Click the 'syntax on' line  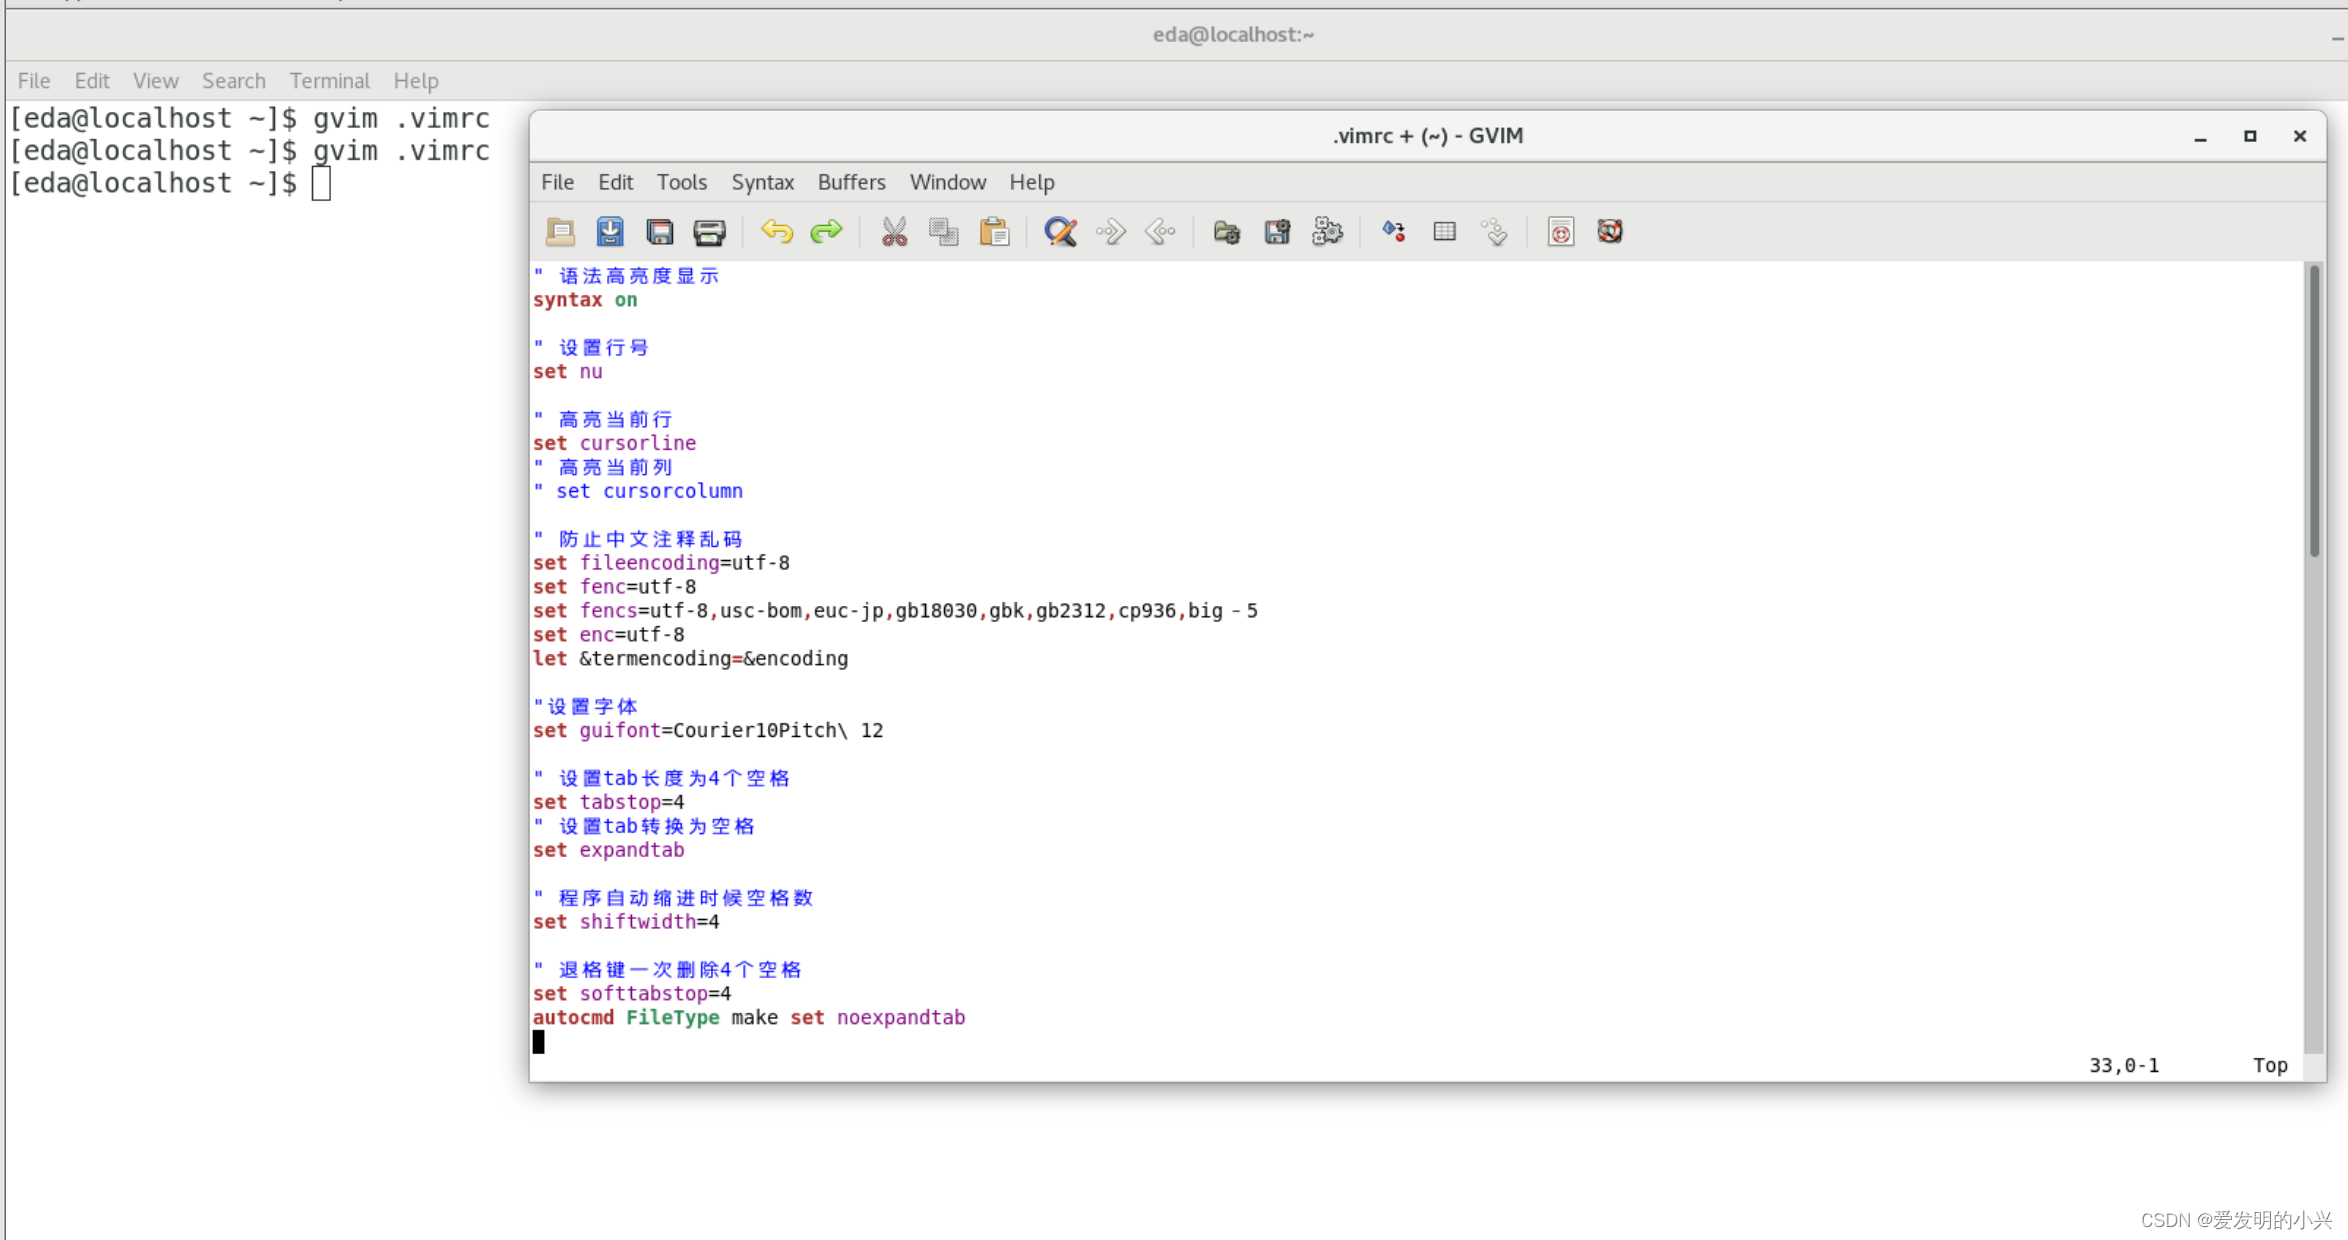coord(585,300)
